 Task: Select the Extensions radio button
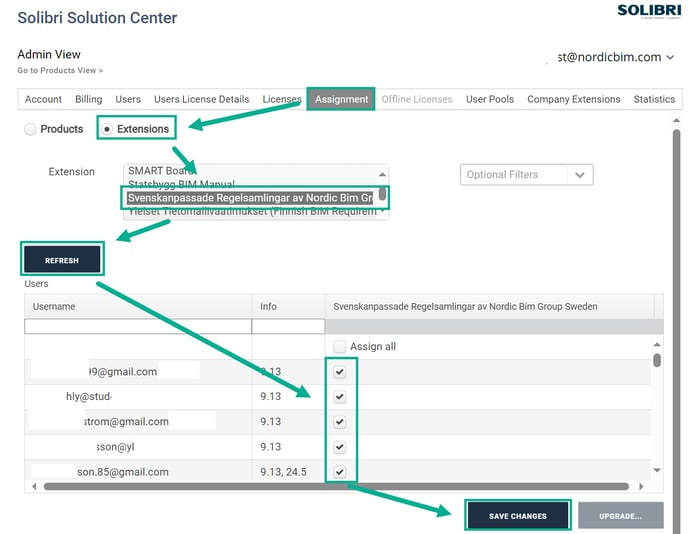[107, 129]
